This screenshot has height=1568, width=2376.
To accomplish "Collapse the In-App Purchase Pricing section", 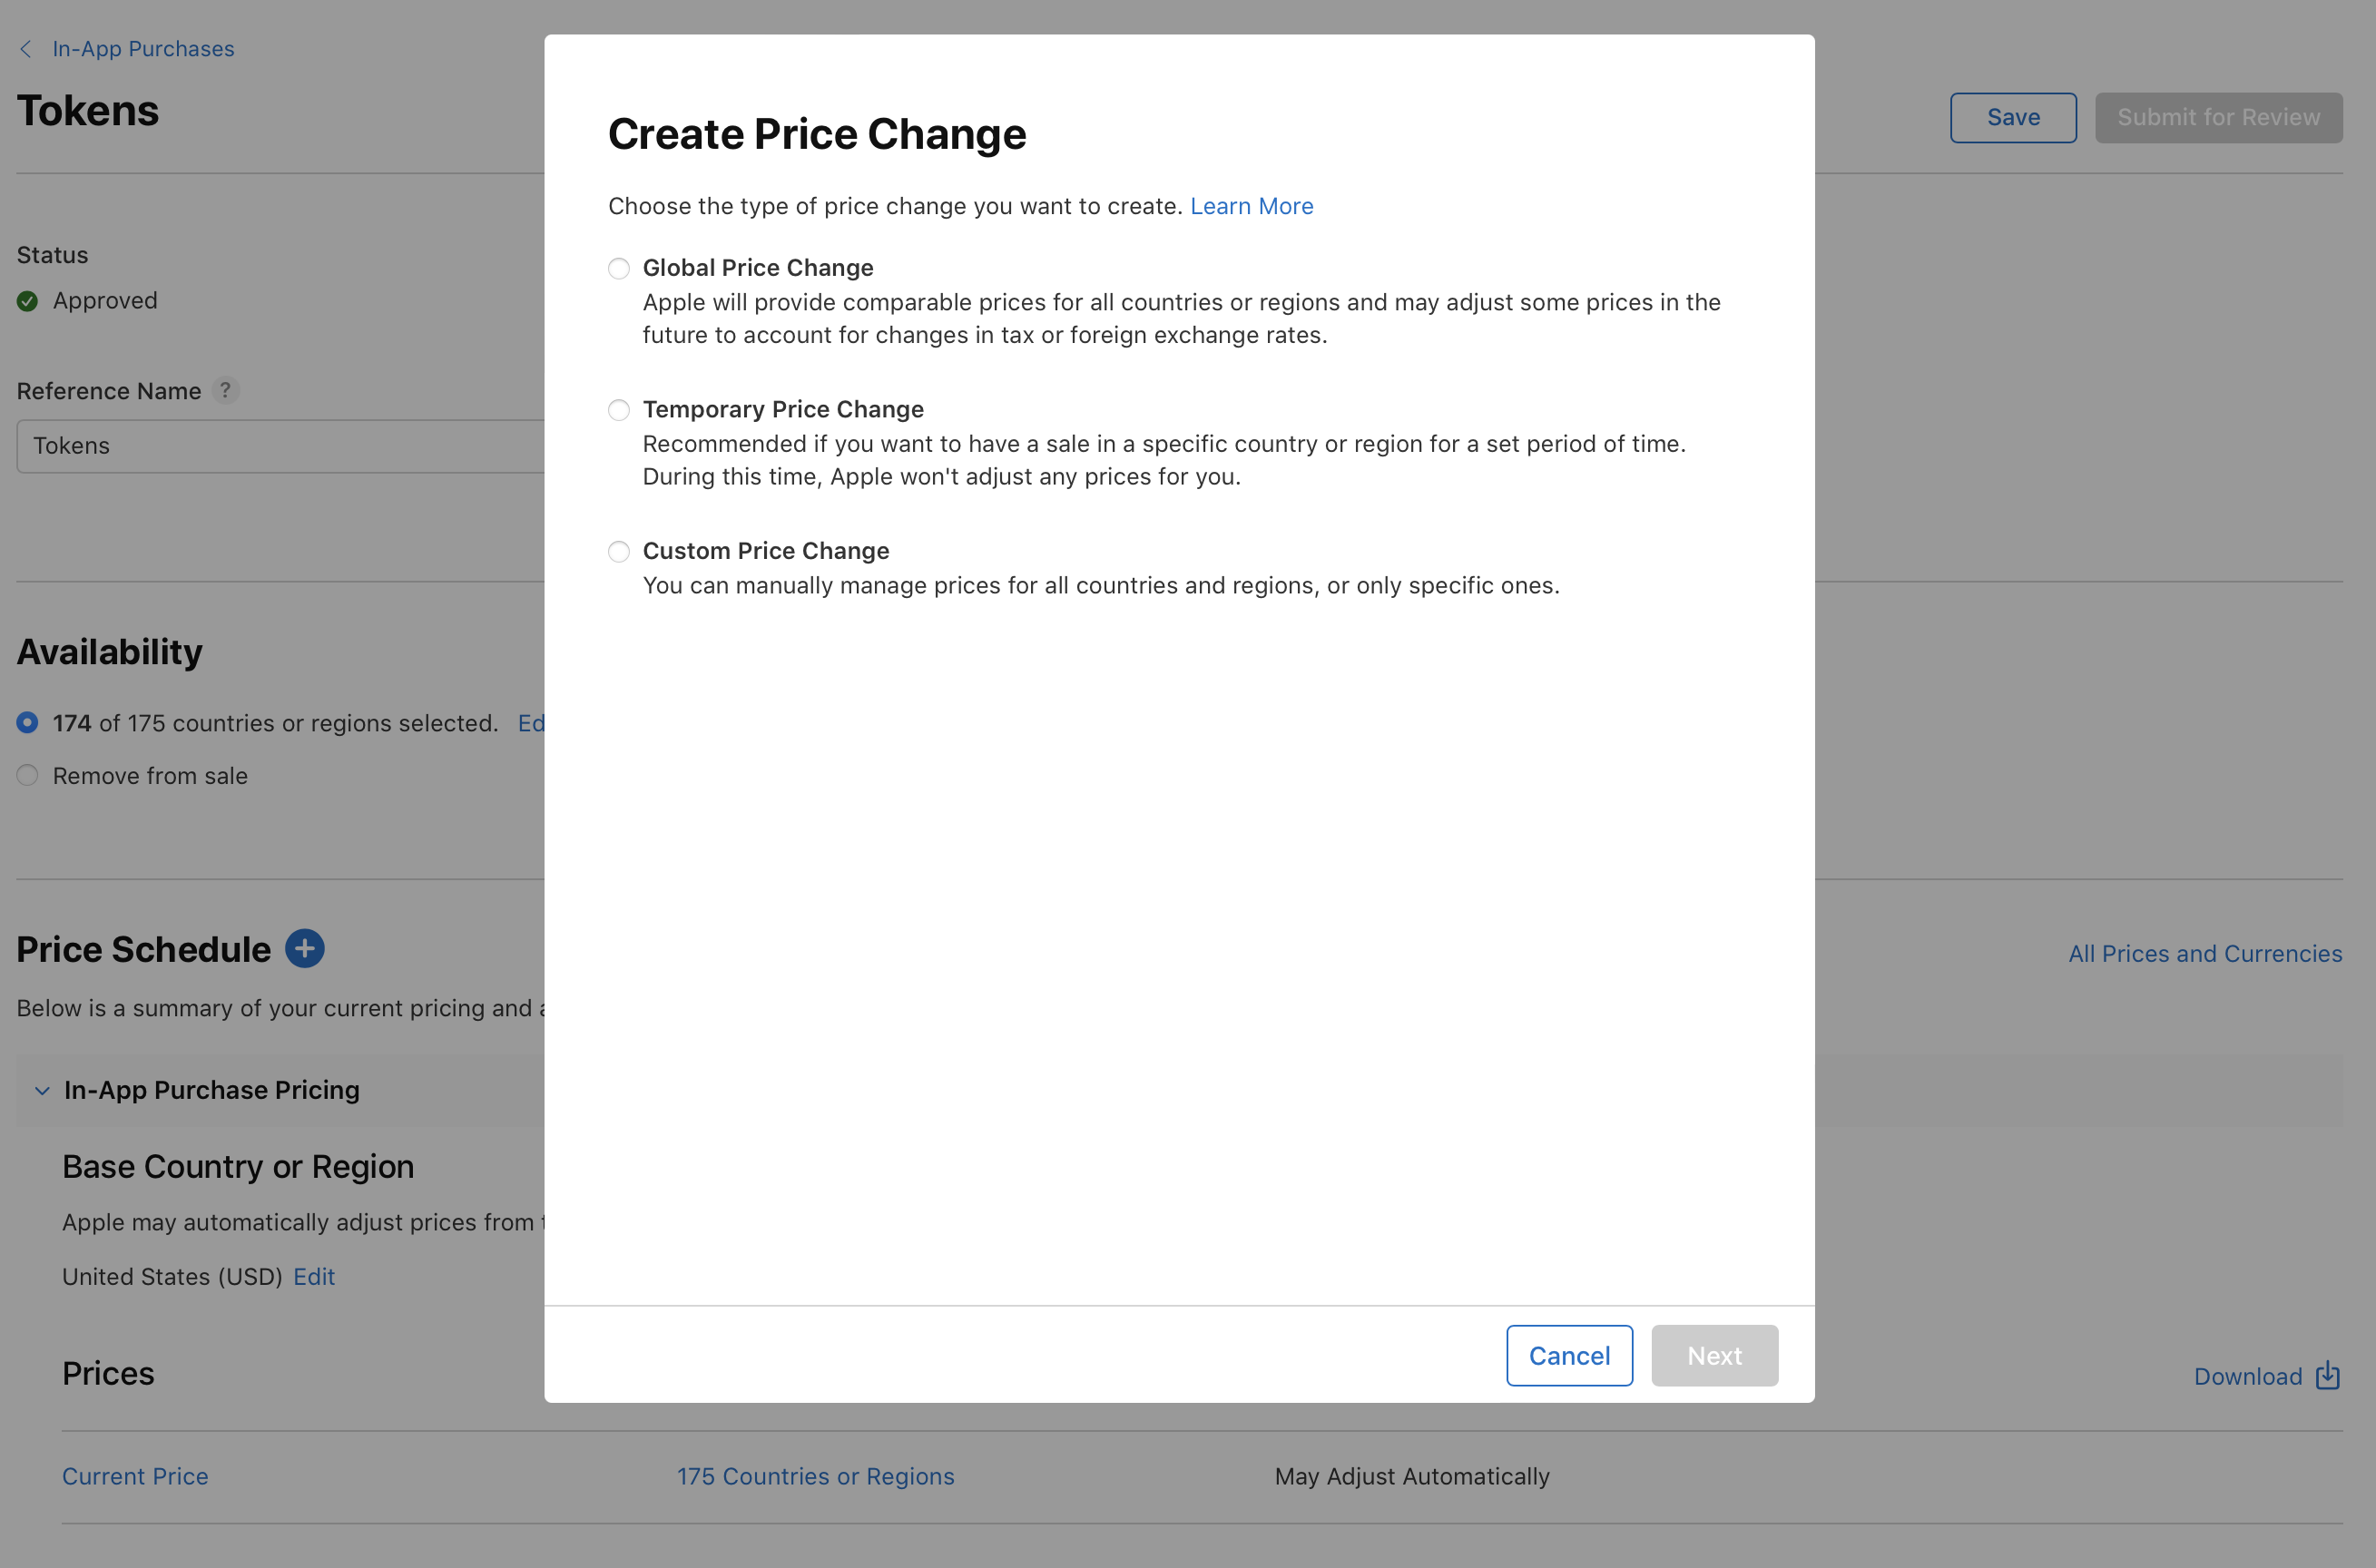I will (x=41, y=1090).
